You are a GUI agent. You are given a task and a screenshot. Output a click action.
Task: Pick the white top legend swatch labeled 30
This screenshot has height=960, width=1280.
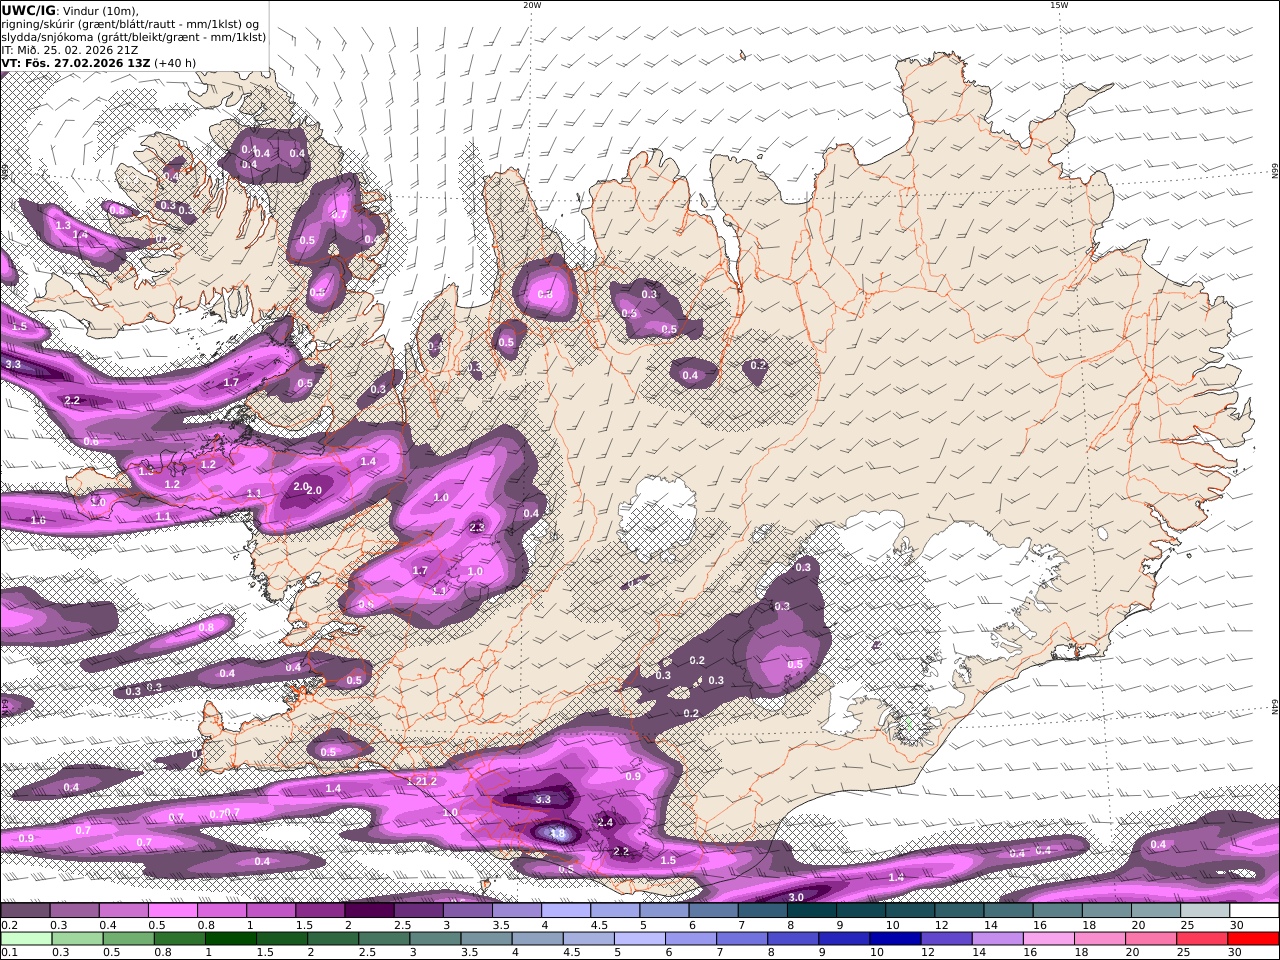point(1254,910)
